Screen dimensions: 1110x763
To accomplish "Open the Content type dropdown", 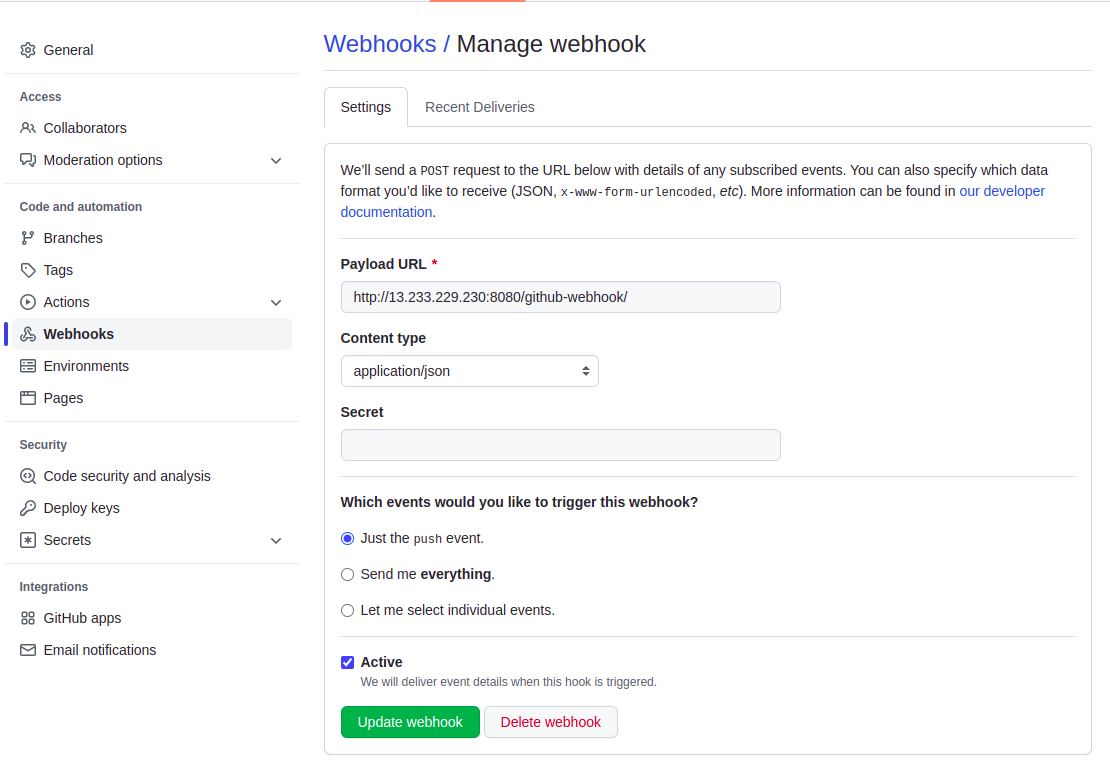I will point(469,371).
